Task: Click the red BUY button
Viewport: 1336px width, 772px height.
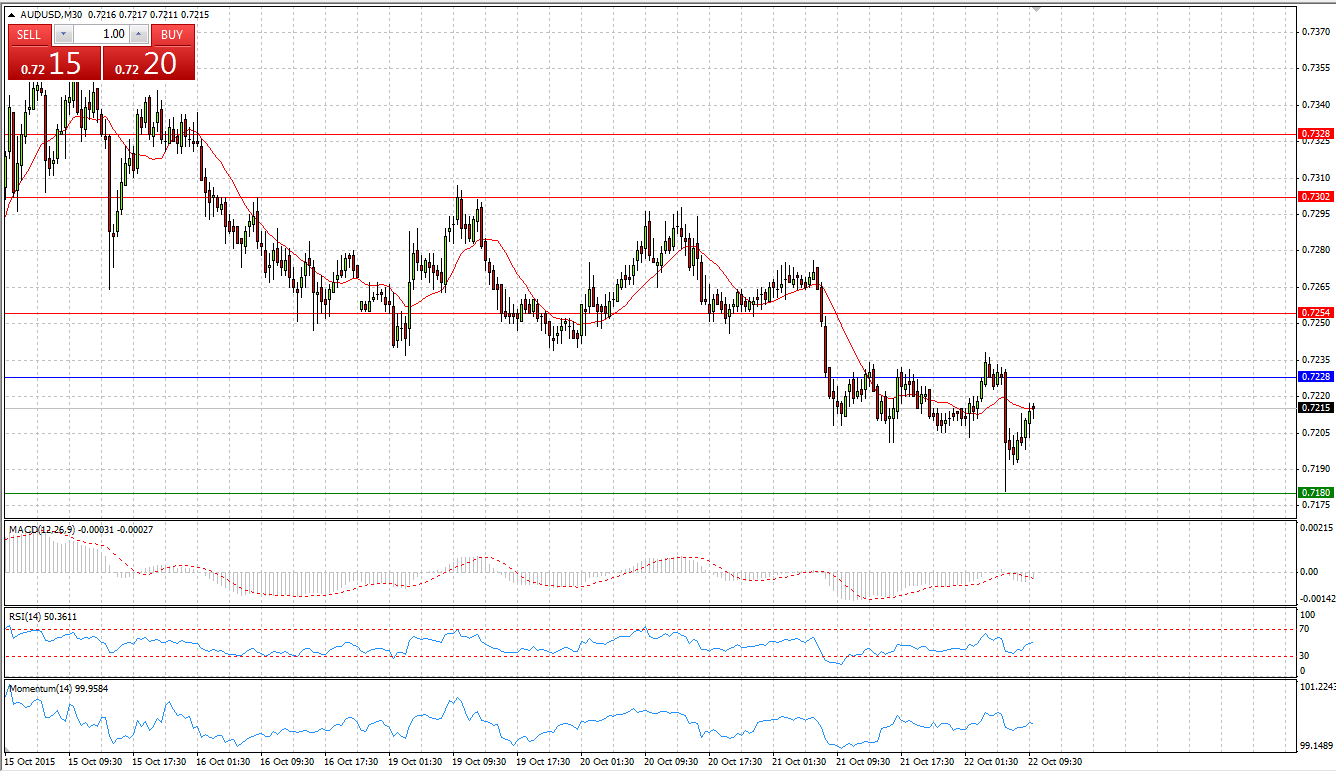Action: [172, 34]
